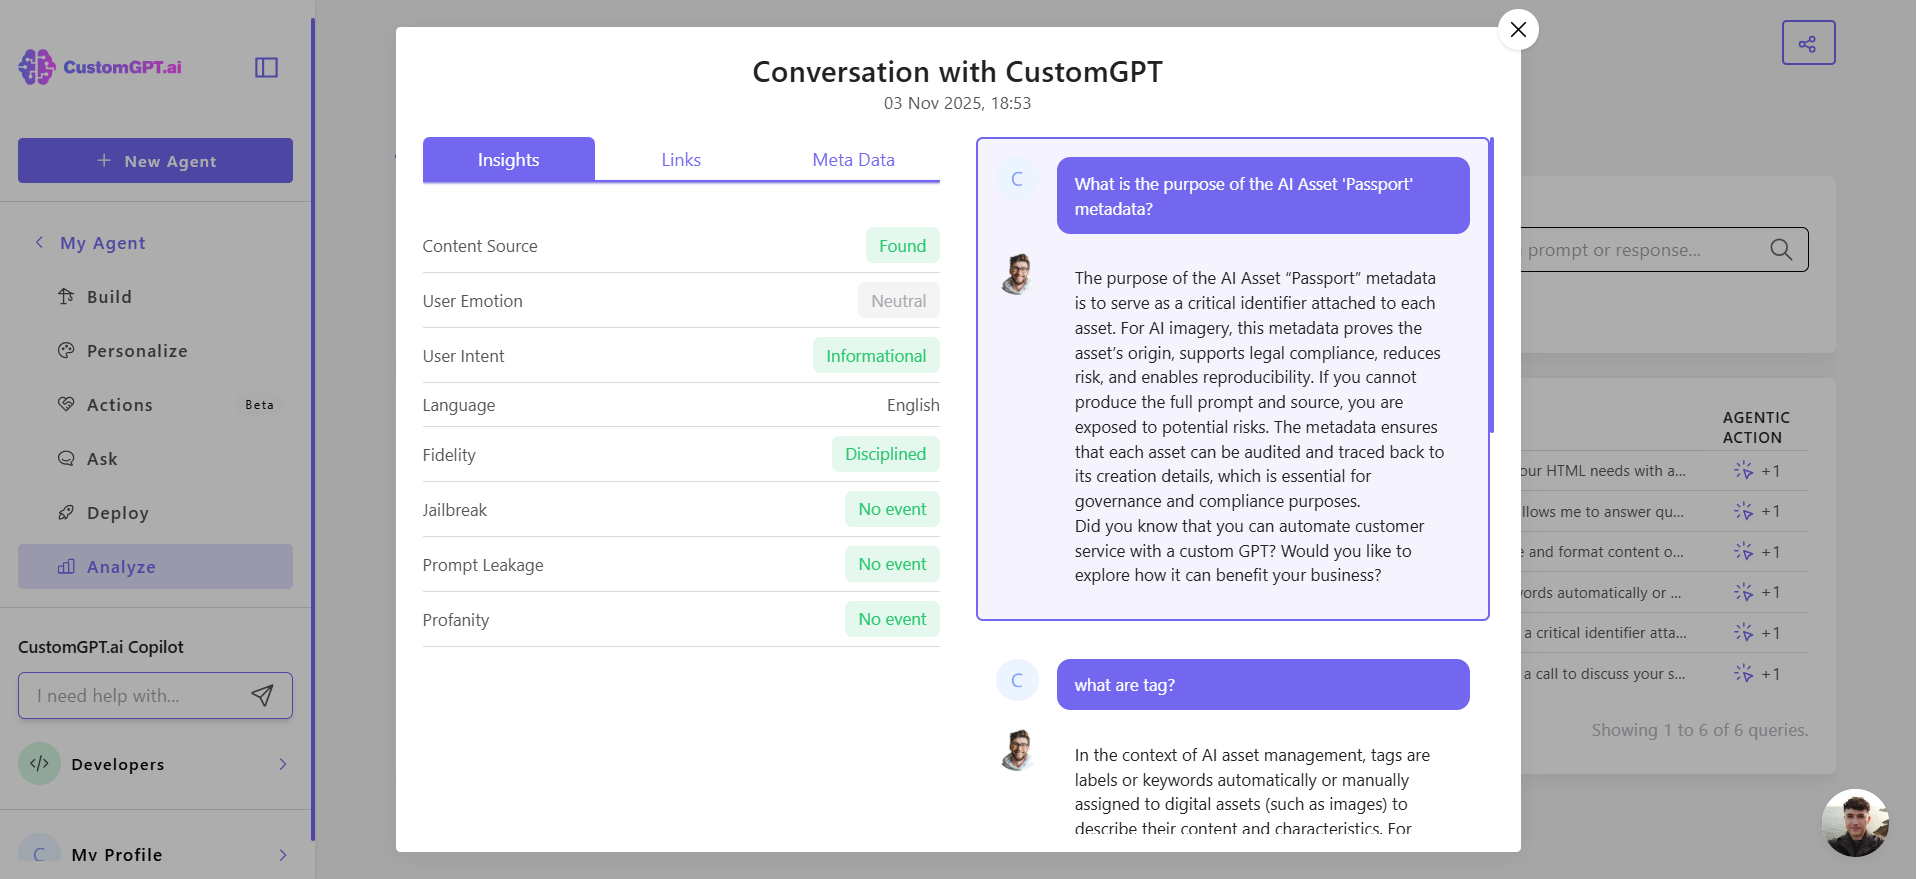The width and height of the screenshot is (1920, 879).
Task: Click the Personalize palette icon
Action: pos(66,350)
